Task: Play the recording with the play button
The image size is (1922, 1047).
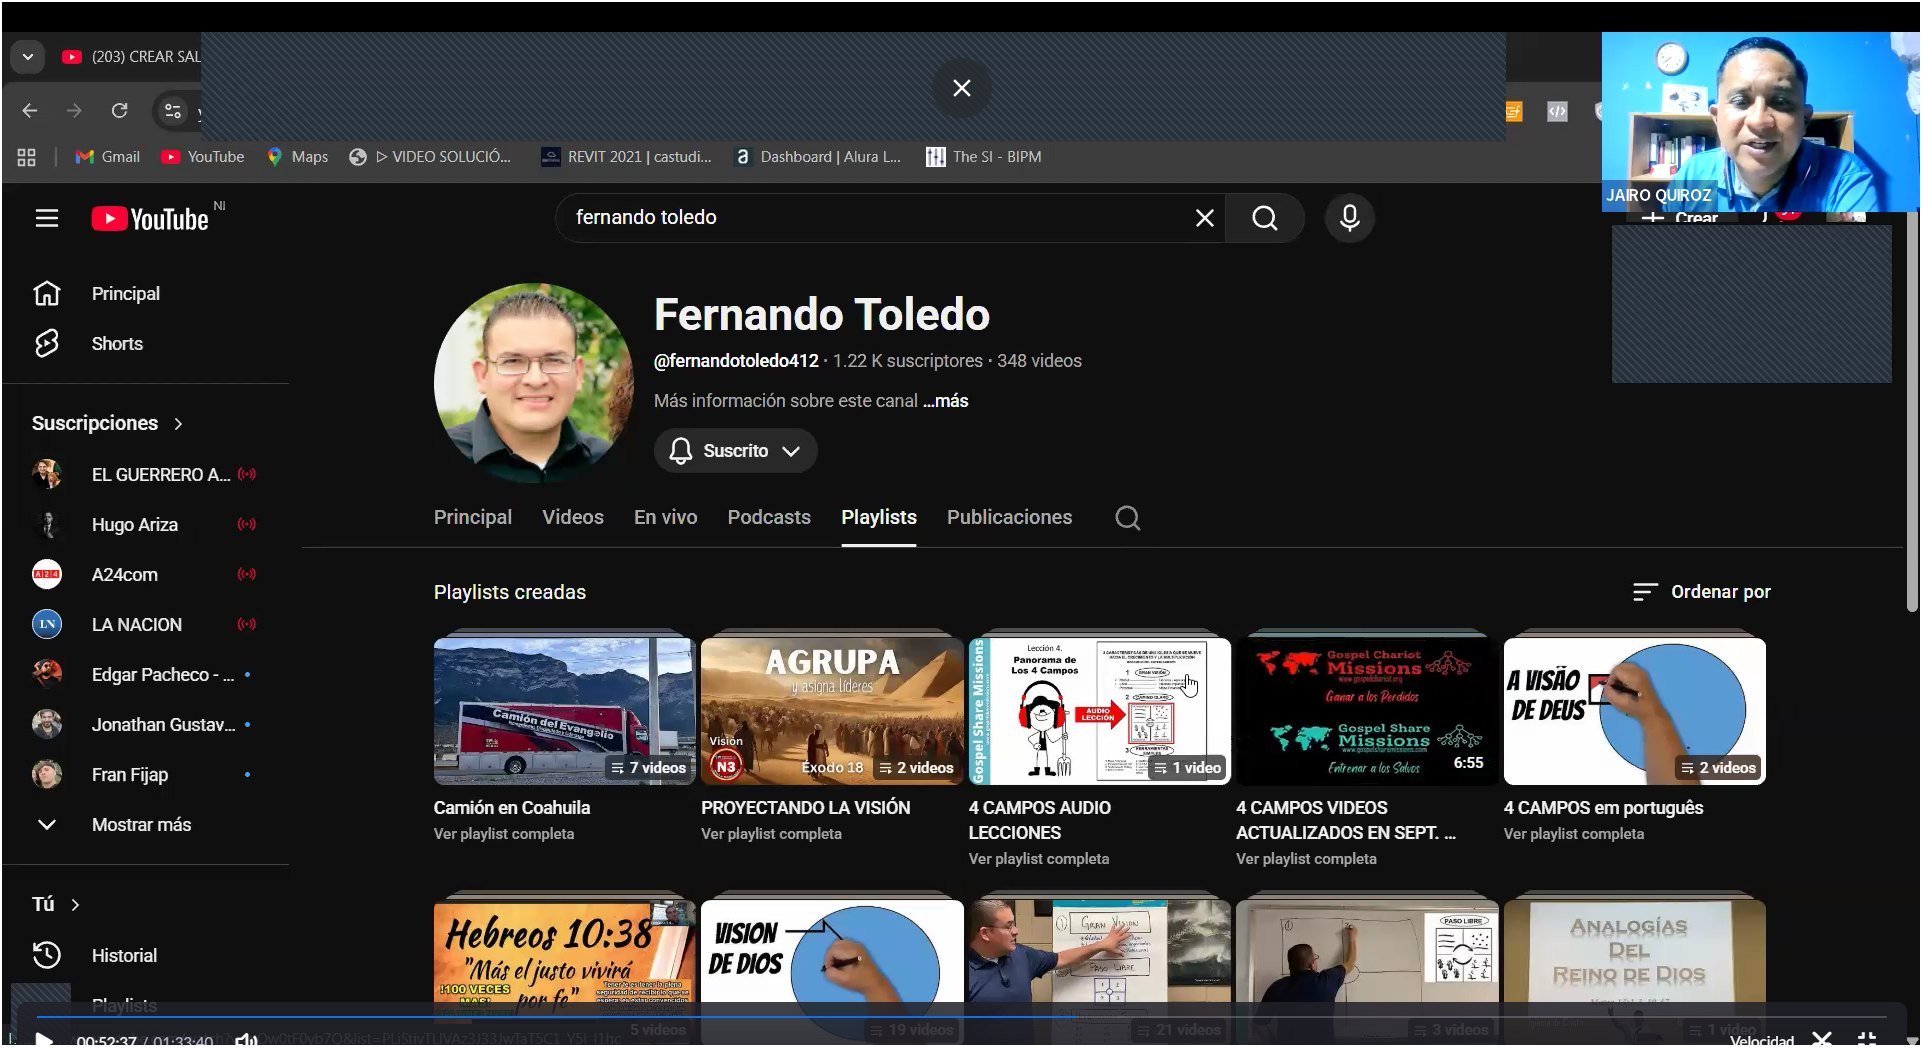Action: [x=43, y=1038]
